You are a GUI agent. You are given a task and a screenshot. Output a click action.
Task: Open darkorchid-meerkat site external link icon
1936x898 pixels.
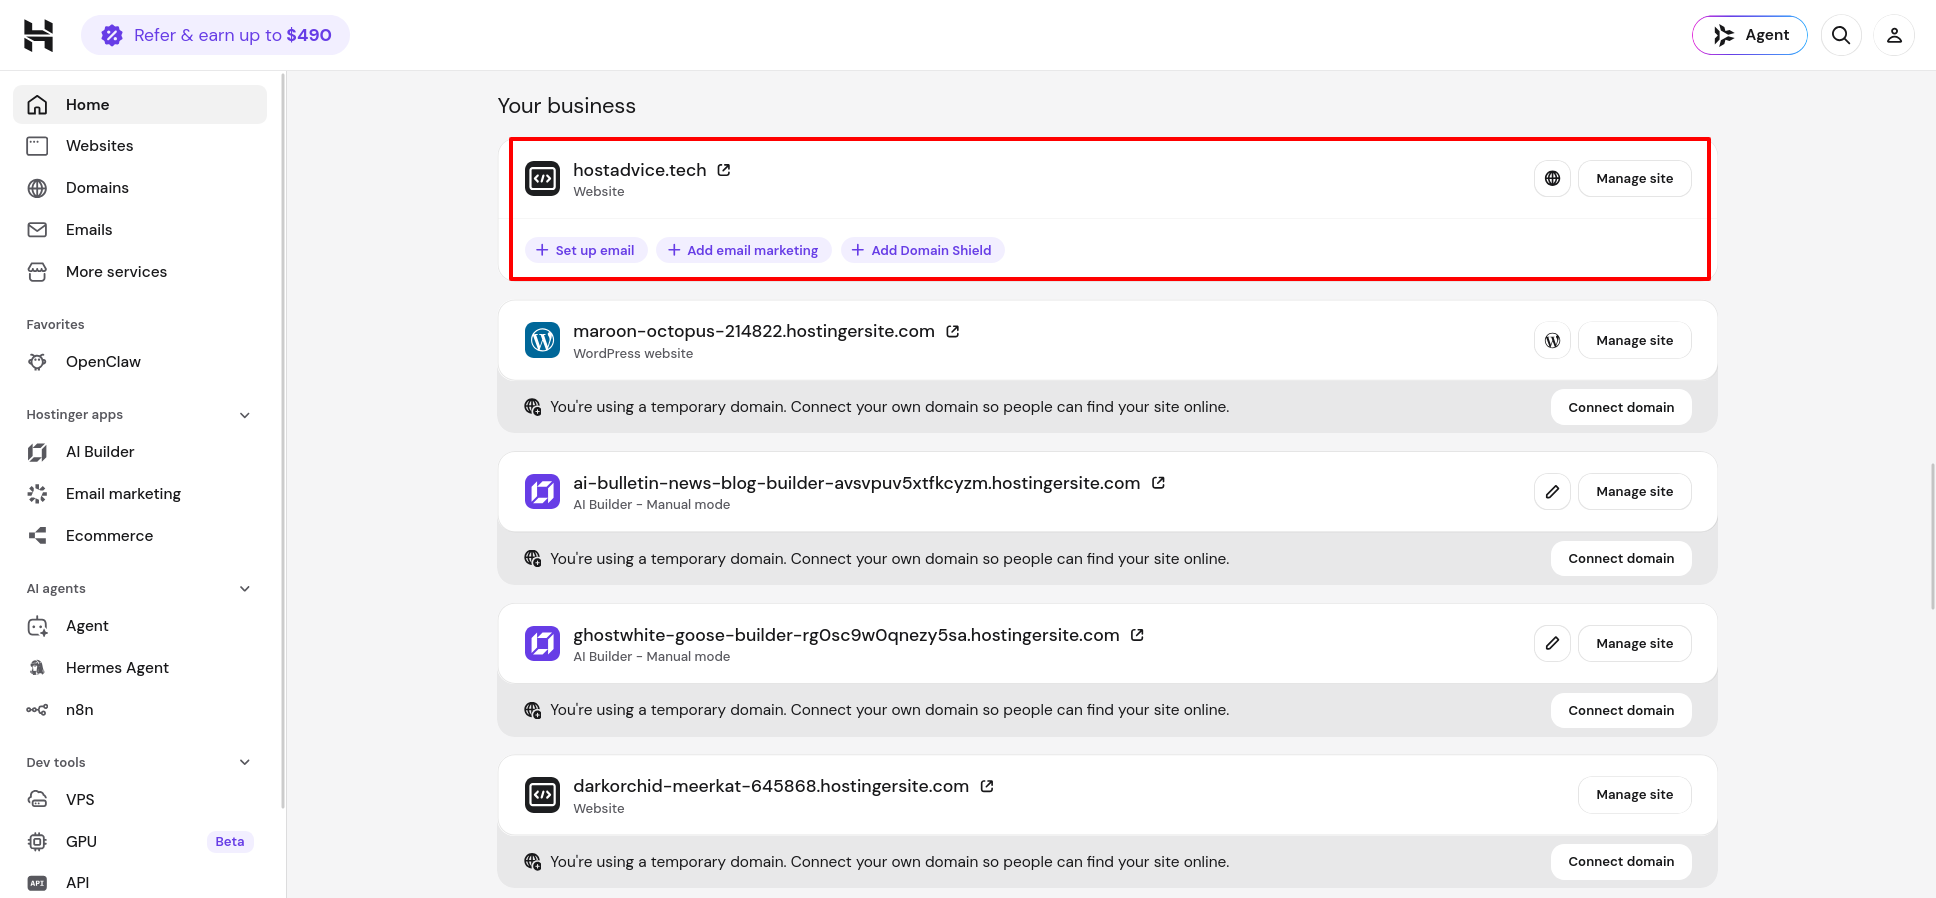tap(987, 786)
